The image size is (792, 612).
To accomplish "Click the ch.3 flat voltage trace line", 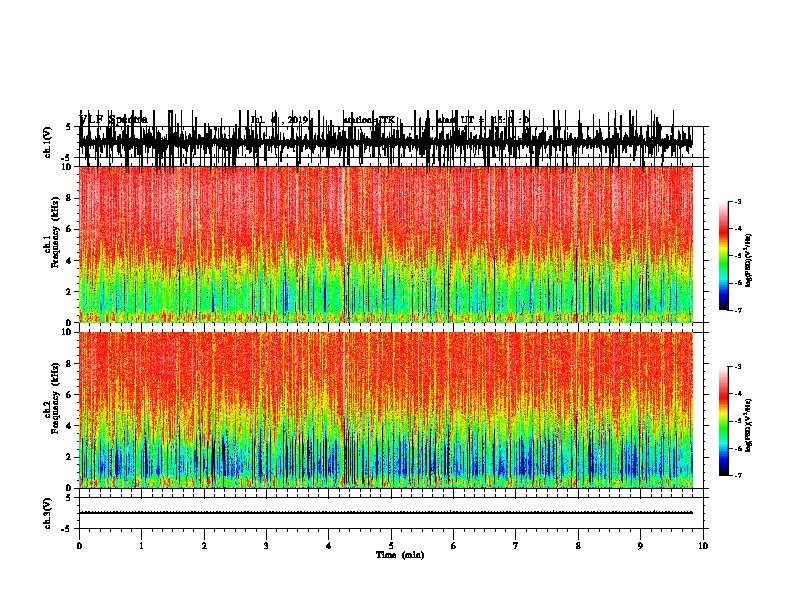I will (x=386, y=513).
